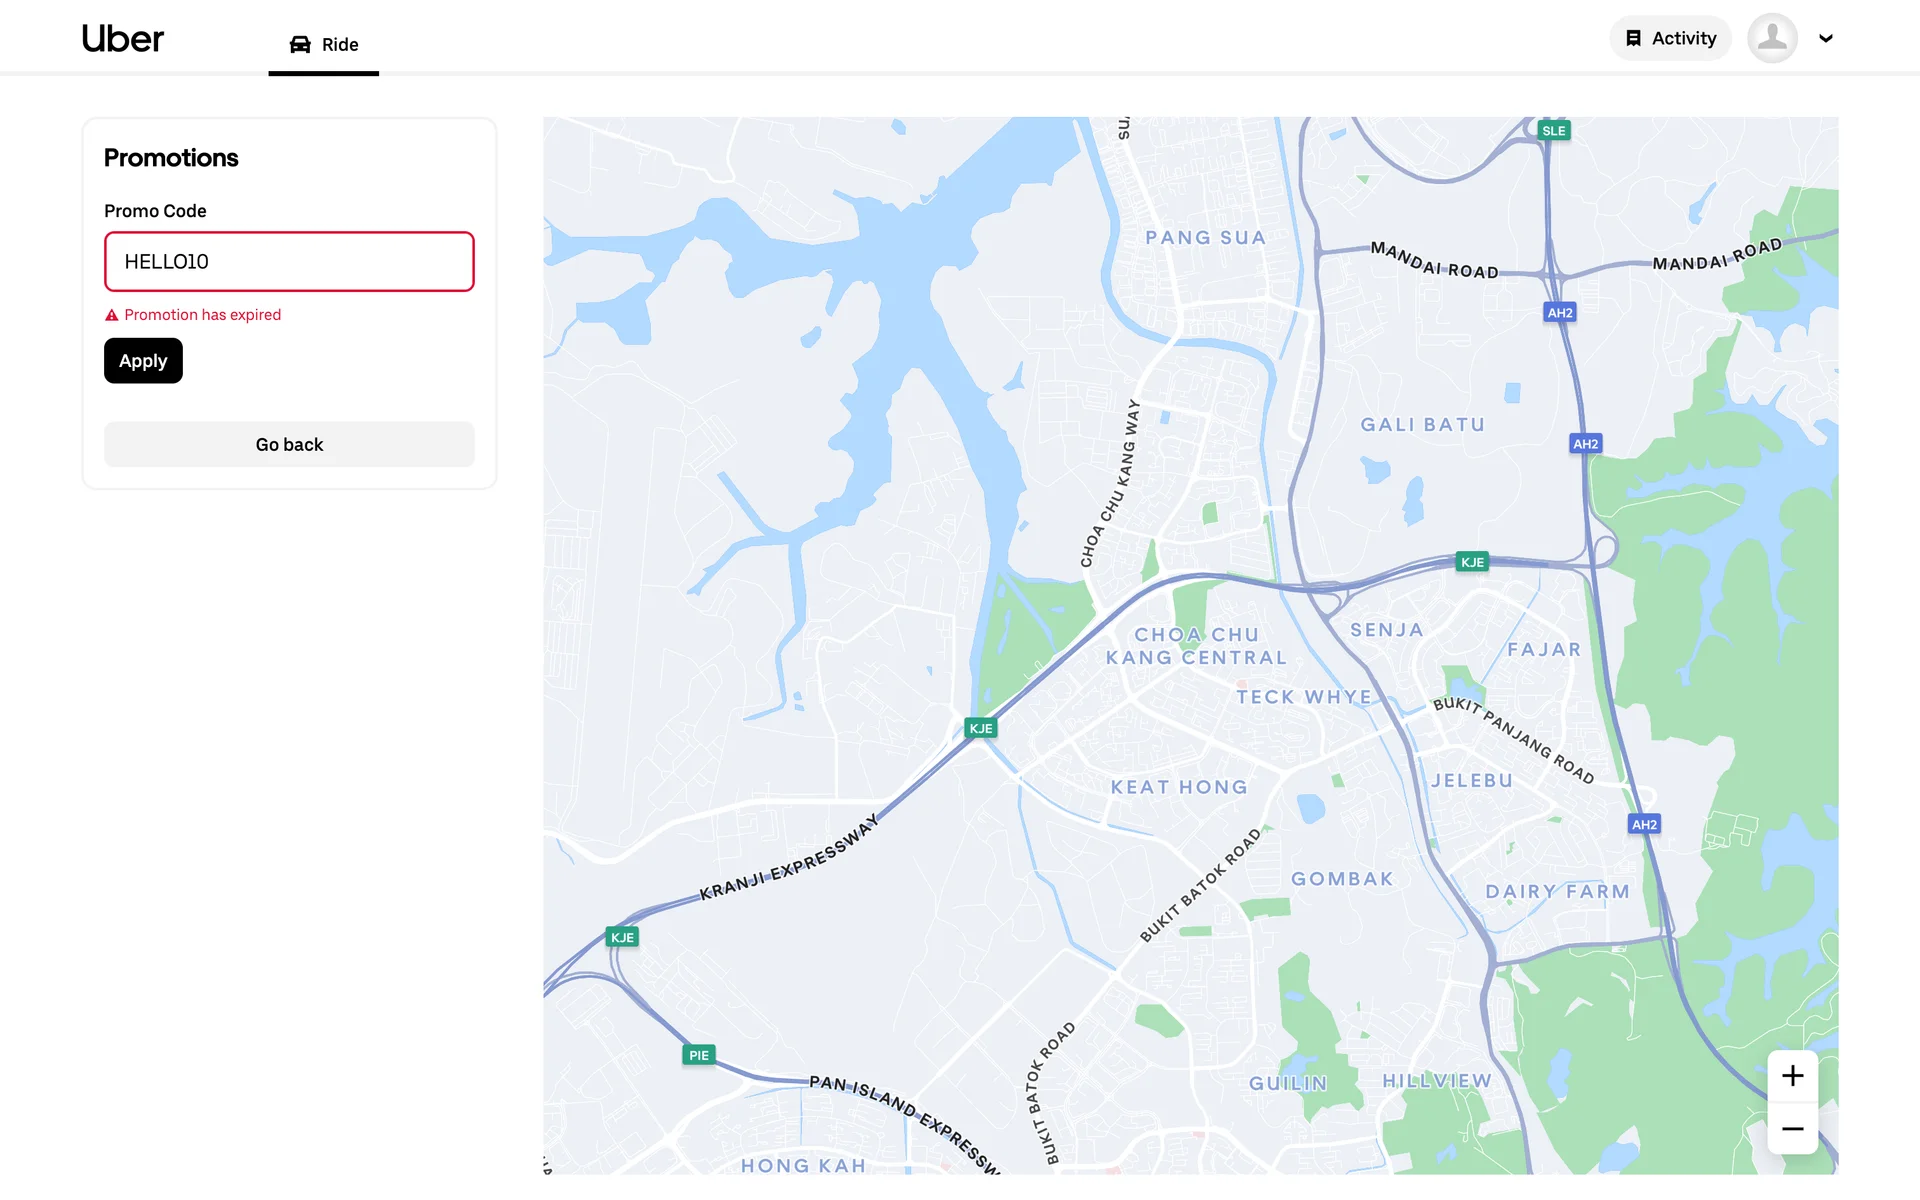
Task: Click the Bukit Panjang Road label
Action: [1513, 739]
